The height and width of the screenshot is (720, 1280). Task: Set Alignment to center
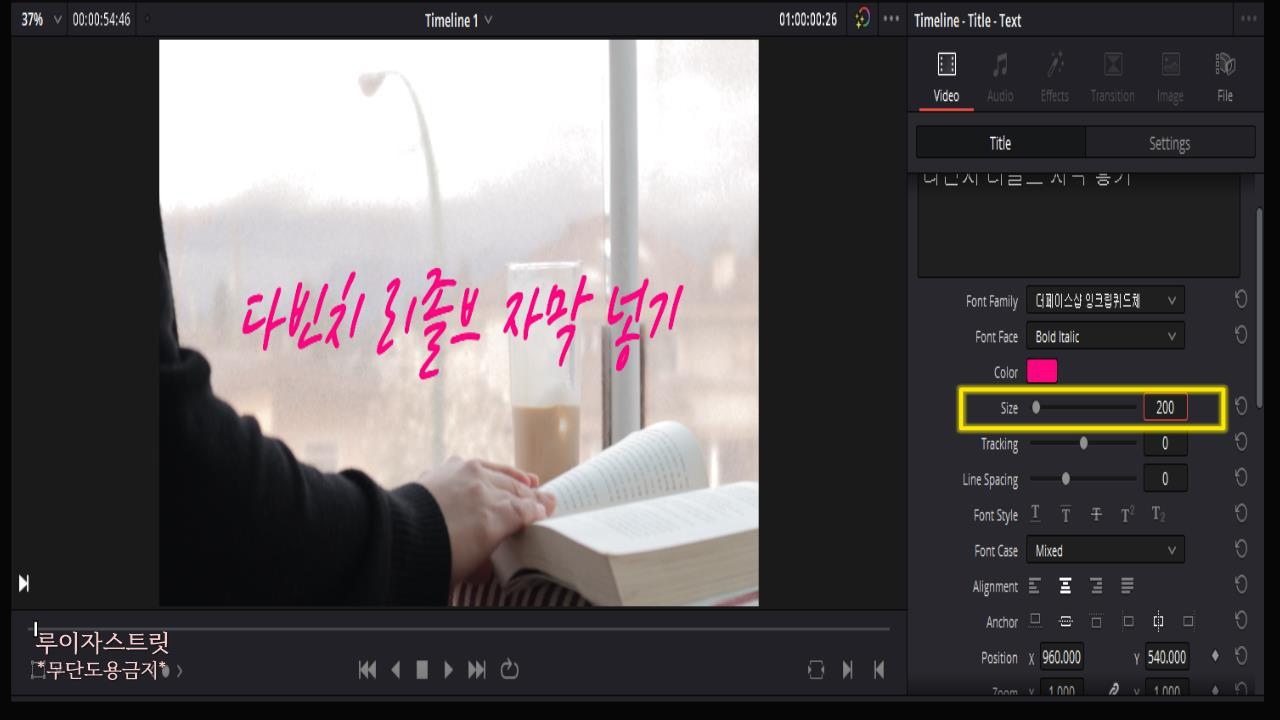1066,586
